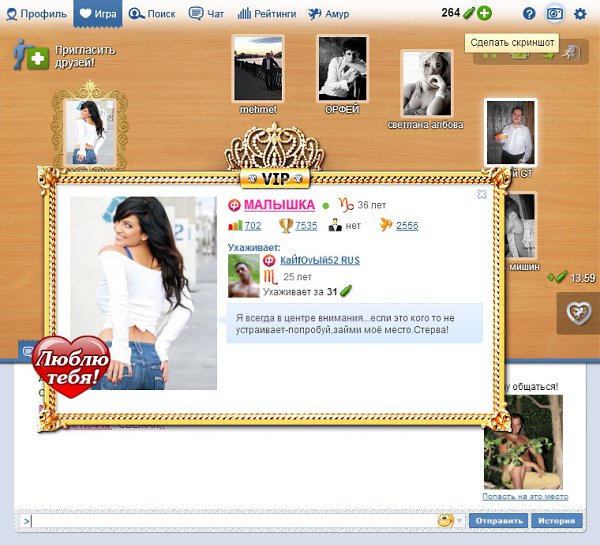Open светлана албова's player photo
Viewport: 600px width, 545px height.
(427, 83)
